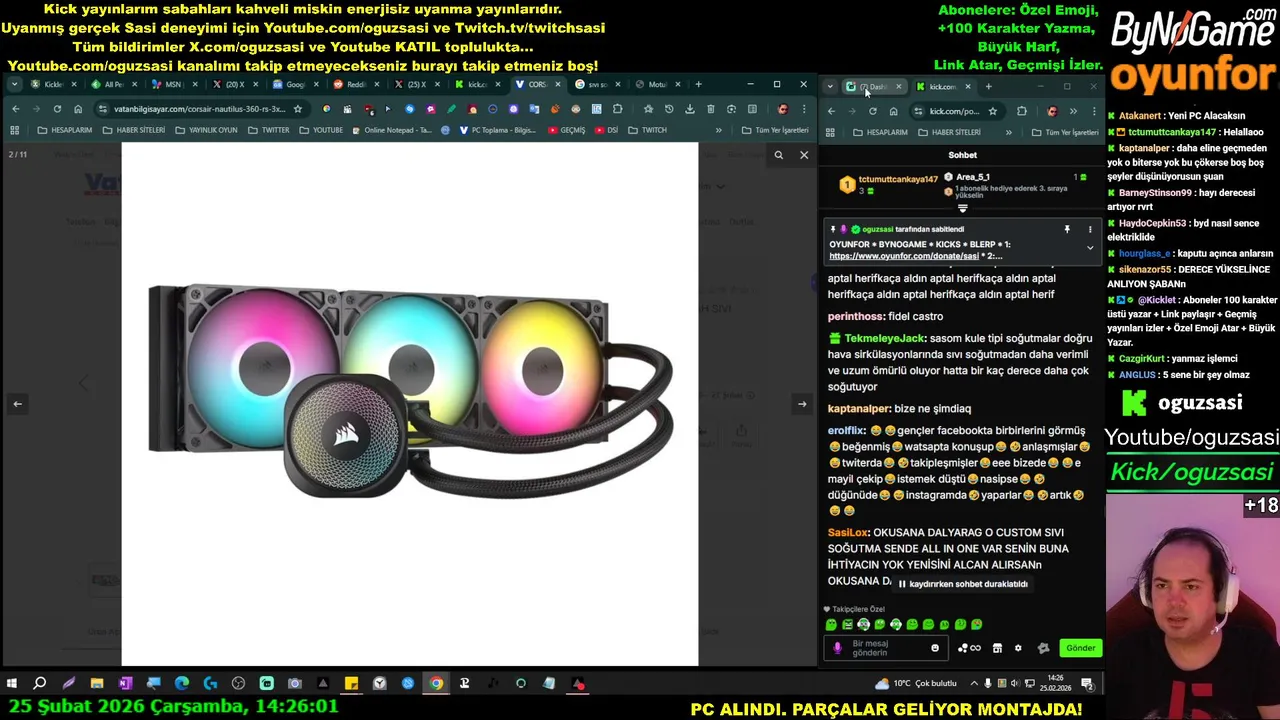Select the first Kick emote in quick row
Viewport: 1280px width, 720px height.
[x=831, y=625]
